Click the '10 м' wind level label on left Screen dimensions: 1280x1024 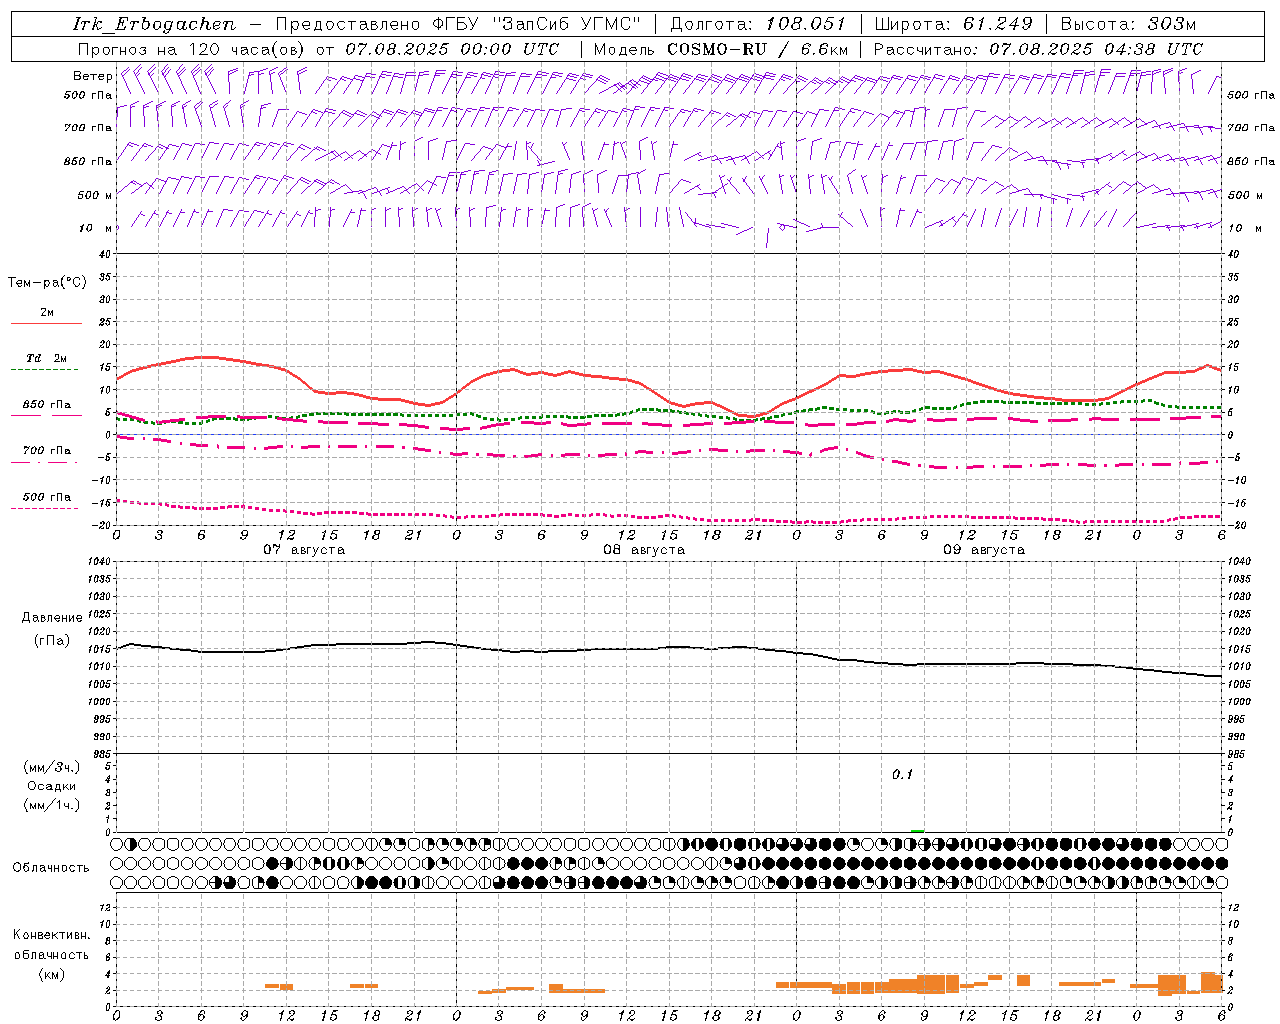(96, 228)
